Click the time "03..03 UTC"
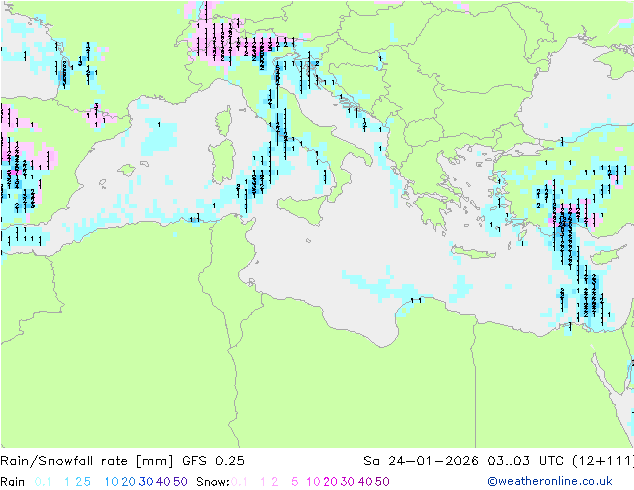The height and width of the screenshot is (490, 634). (525, 461)
